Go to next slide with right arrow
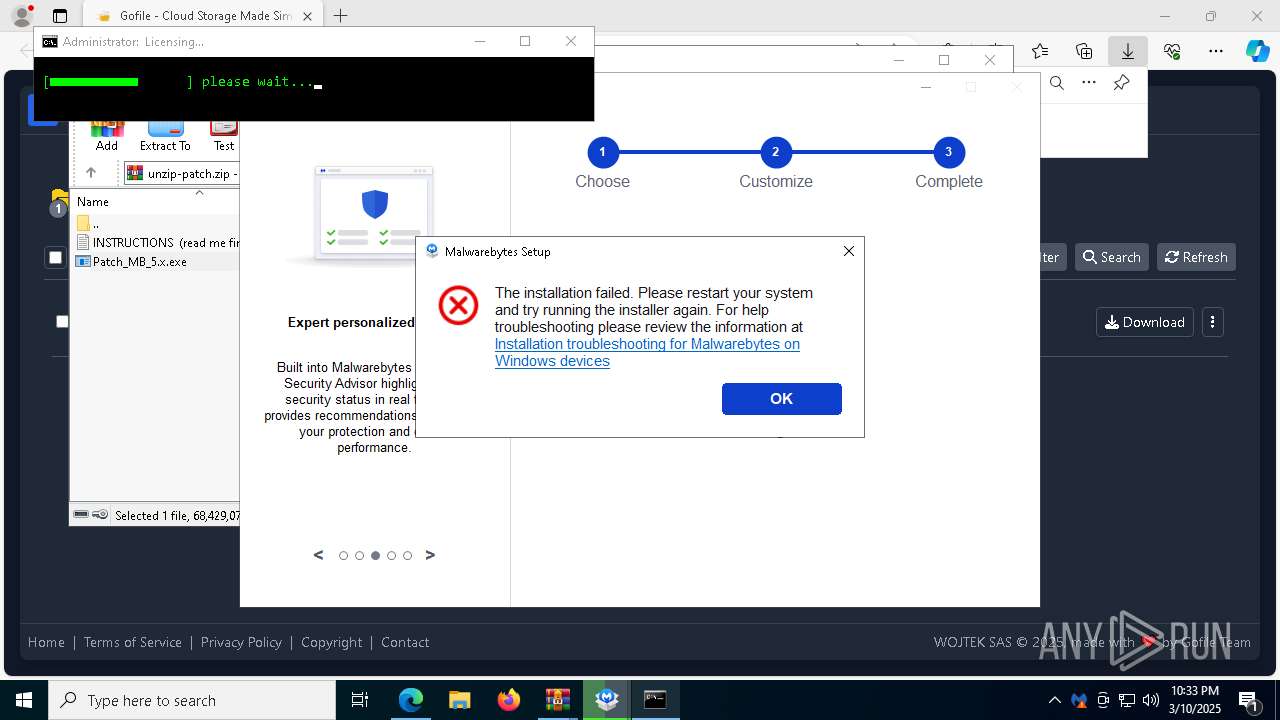The image size is (1280, 720). coord(430,555)
